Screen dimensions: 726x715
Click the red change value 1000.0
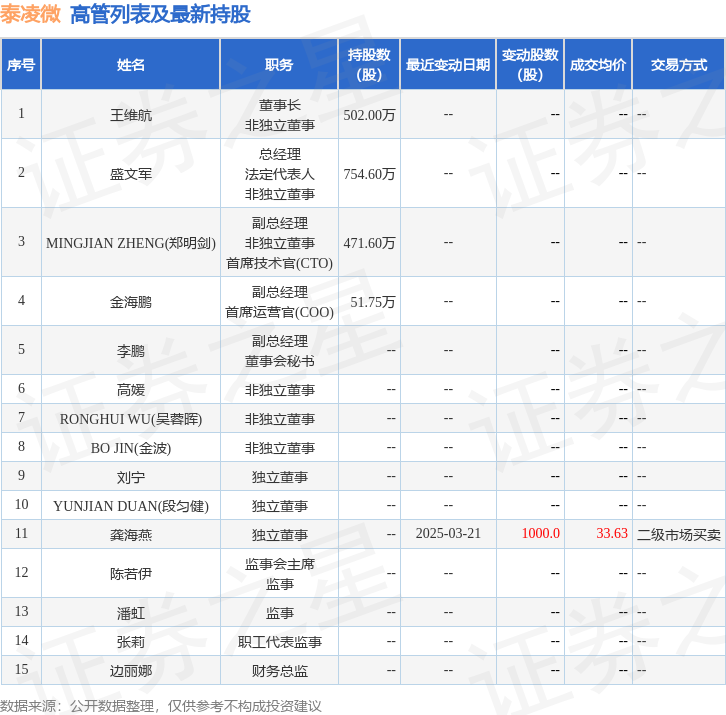pyautogui.click(x=540, y=533)
